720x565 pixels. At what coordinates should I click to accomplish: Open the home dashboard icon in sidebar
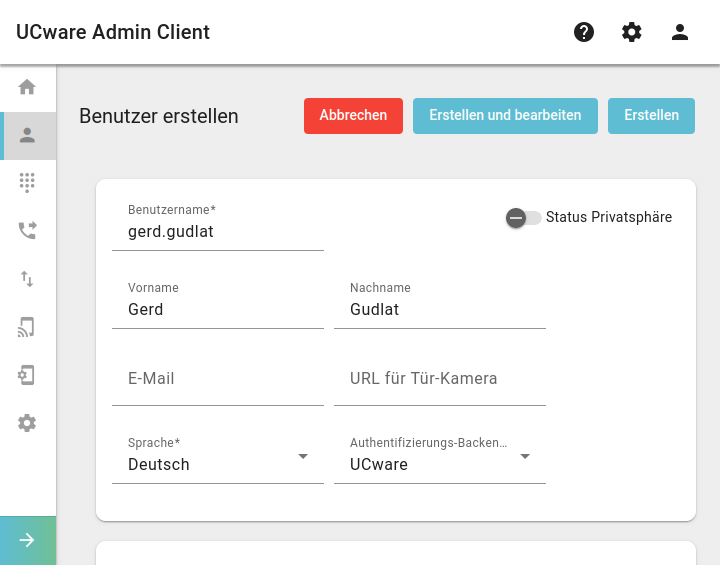click(x=27, y=87)
